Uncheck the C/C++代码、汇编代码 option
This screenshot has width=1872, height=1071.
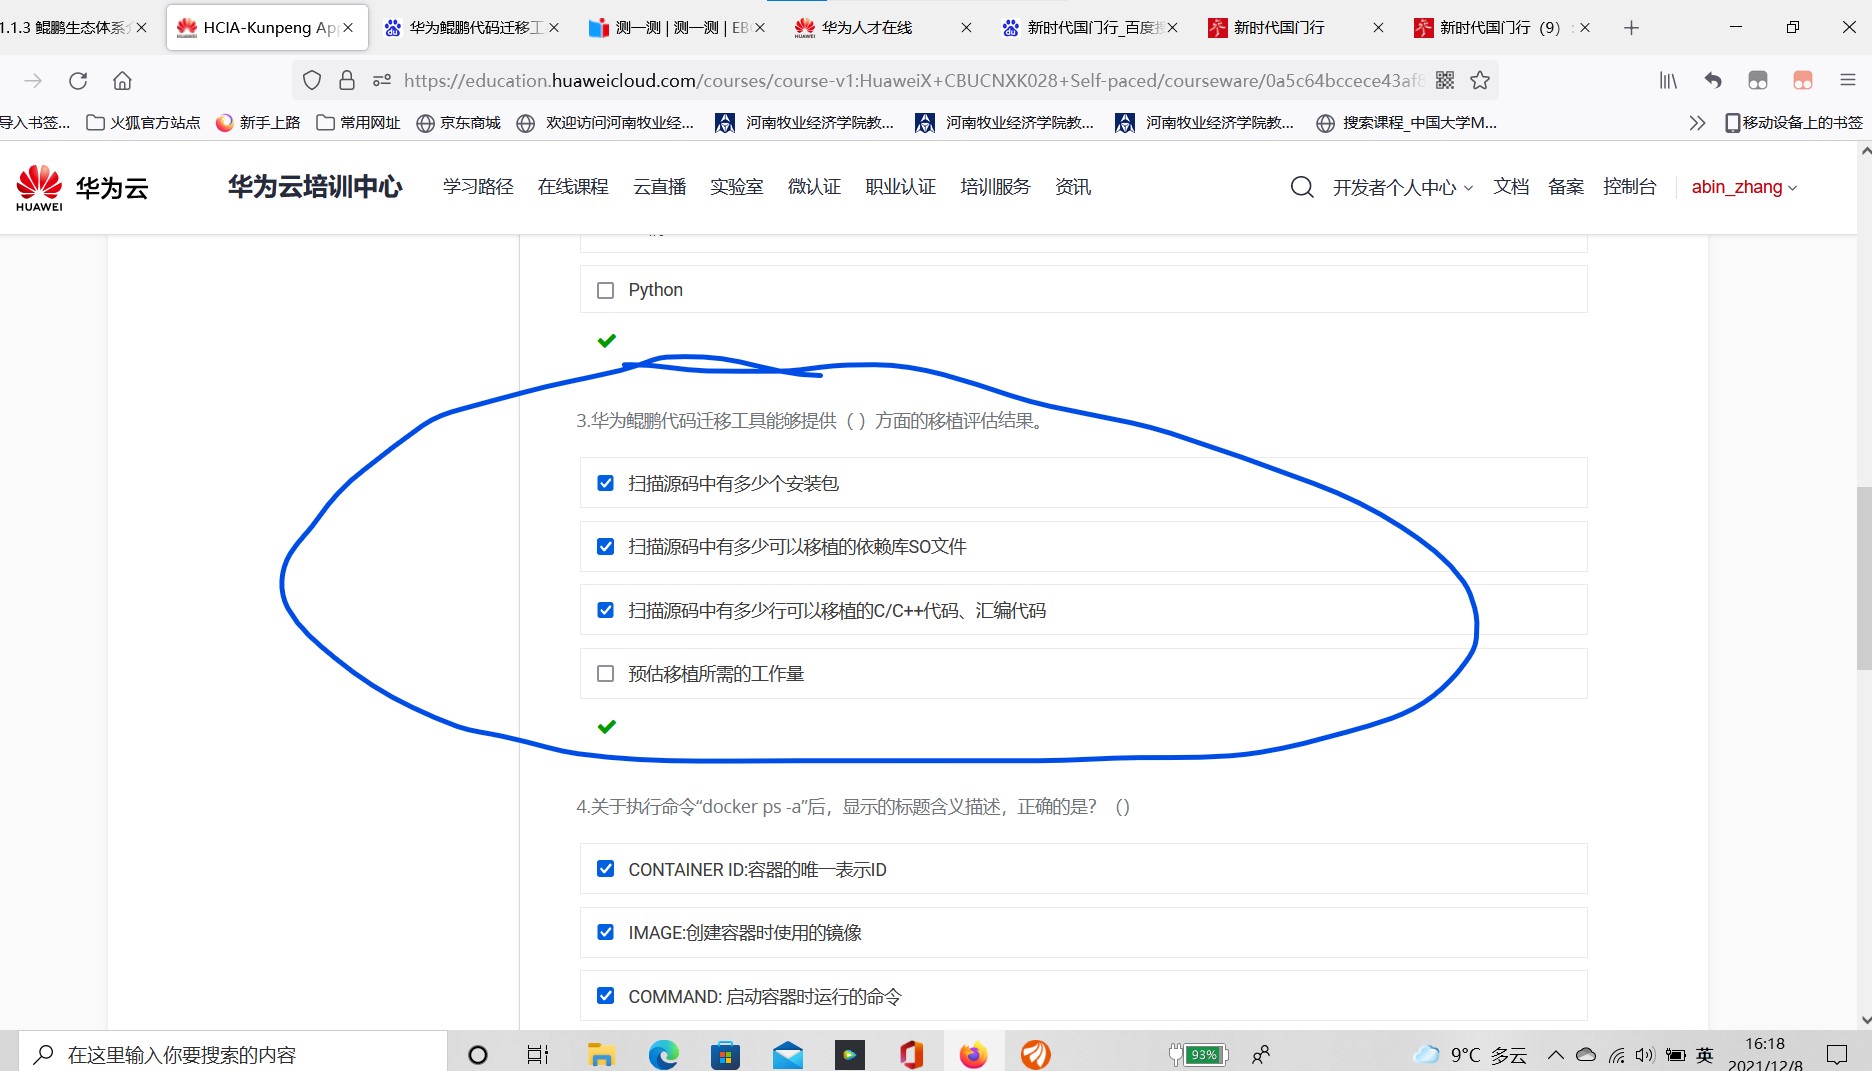point(605,610)
